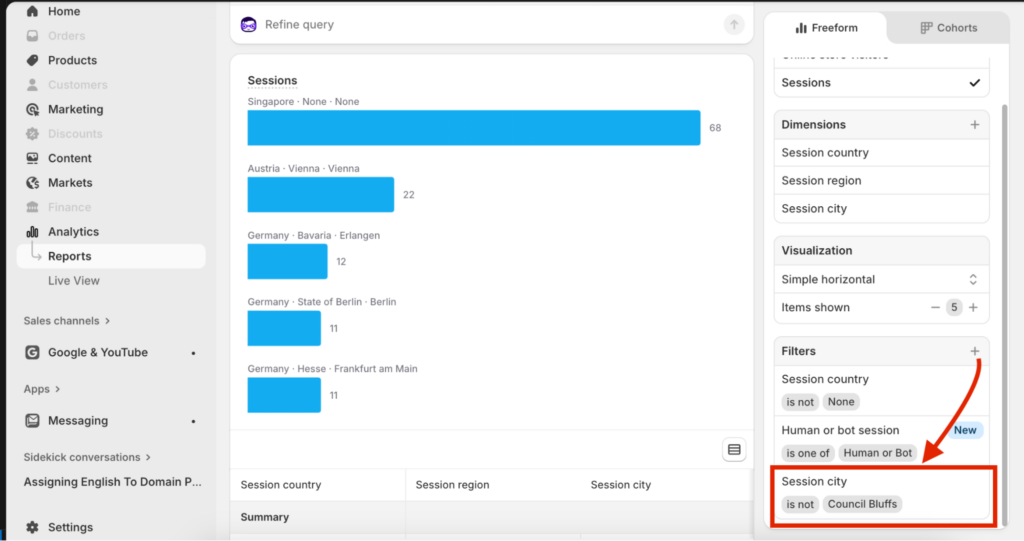The image size is (1024, 541).
Task: Click the State of Berlin bar
Action: 284,328
